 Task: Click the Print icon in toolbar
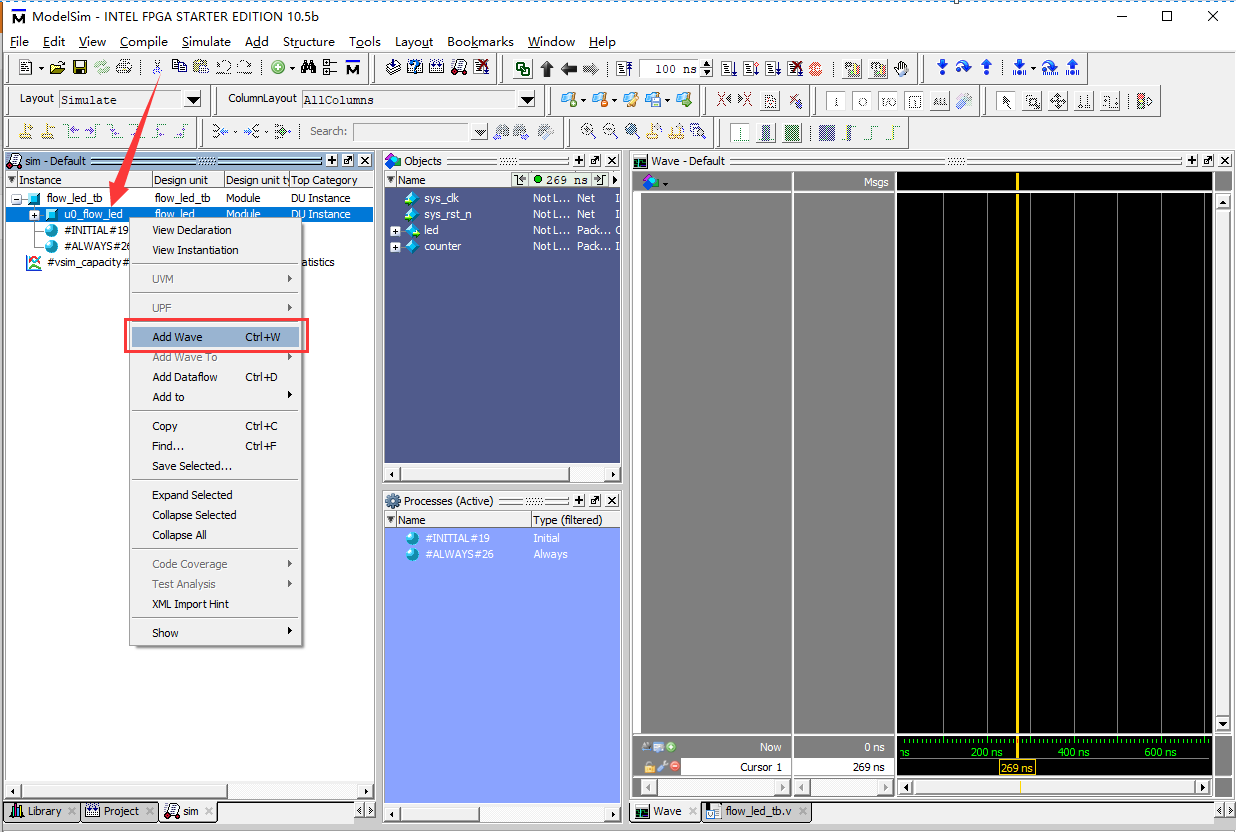click(124, 68)
